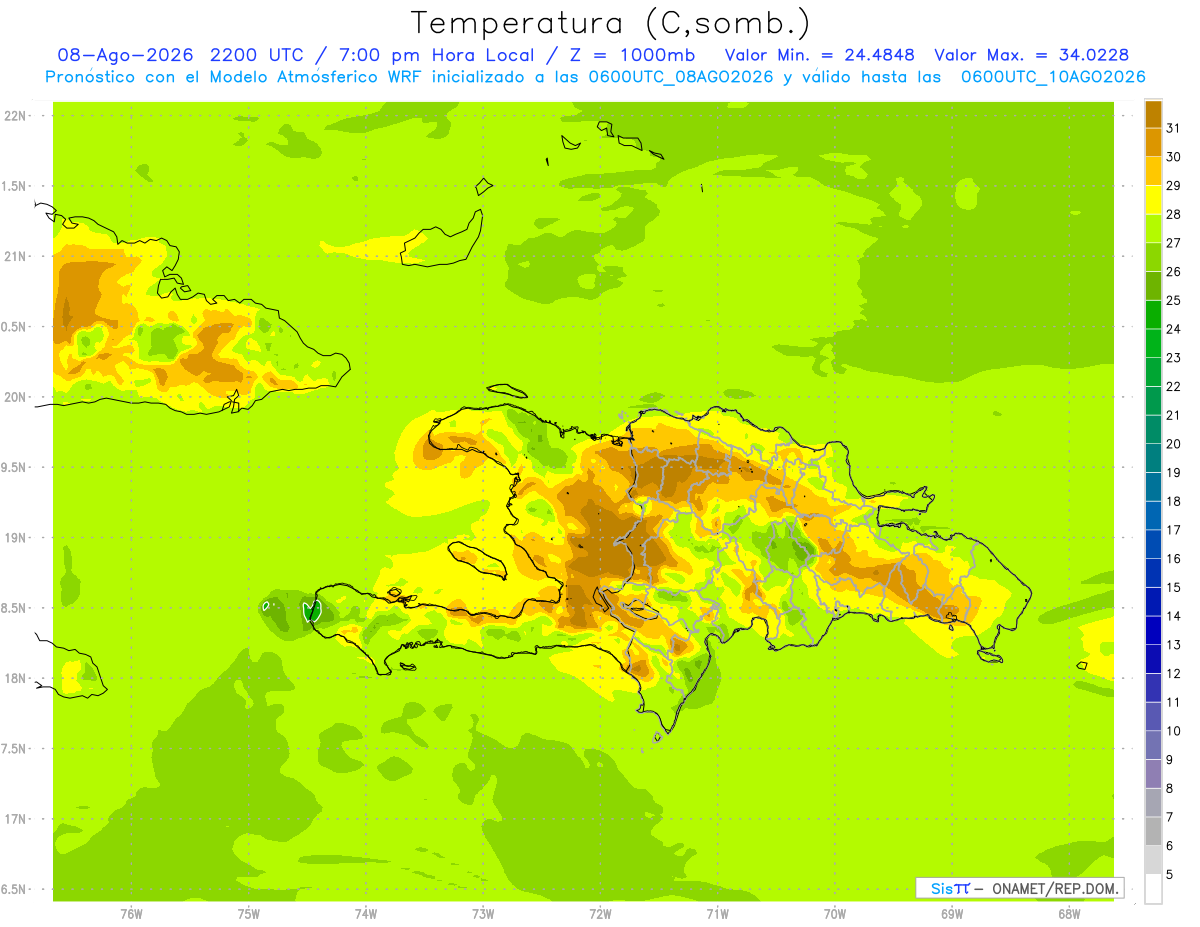Viewport: 1200px width, 927px height.
Task: Click the '70W' longitude label
Action: click(835, 914)
